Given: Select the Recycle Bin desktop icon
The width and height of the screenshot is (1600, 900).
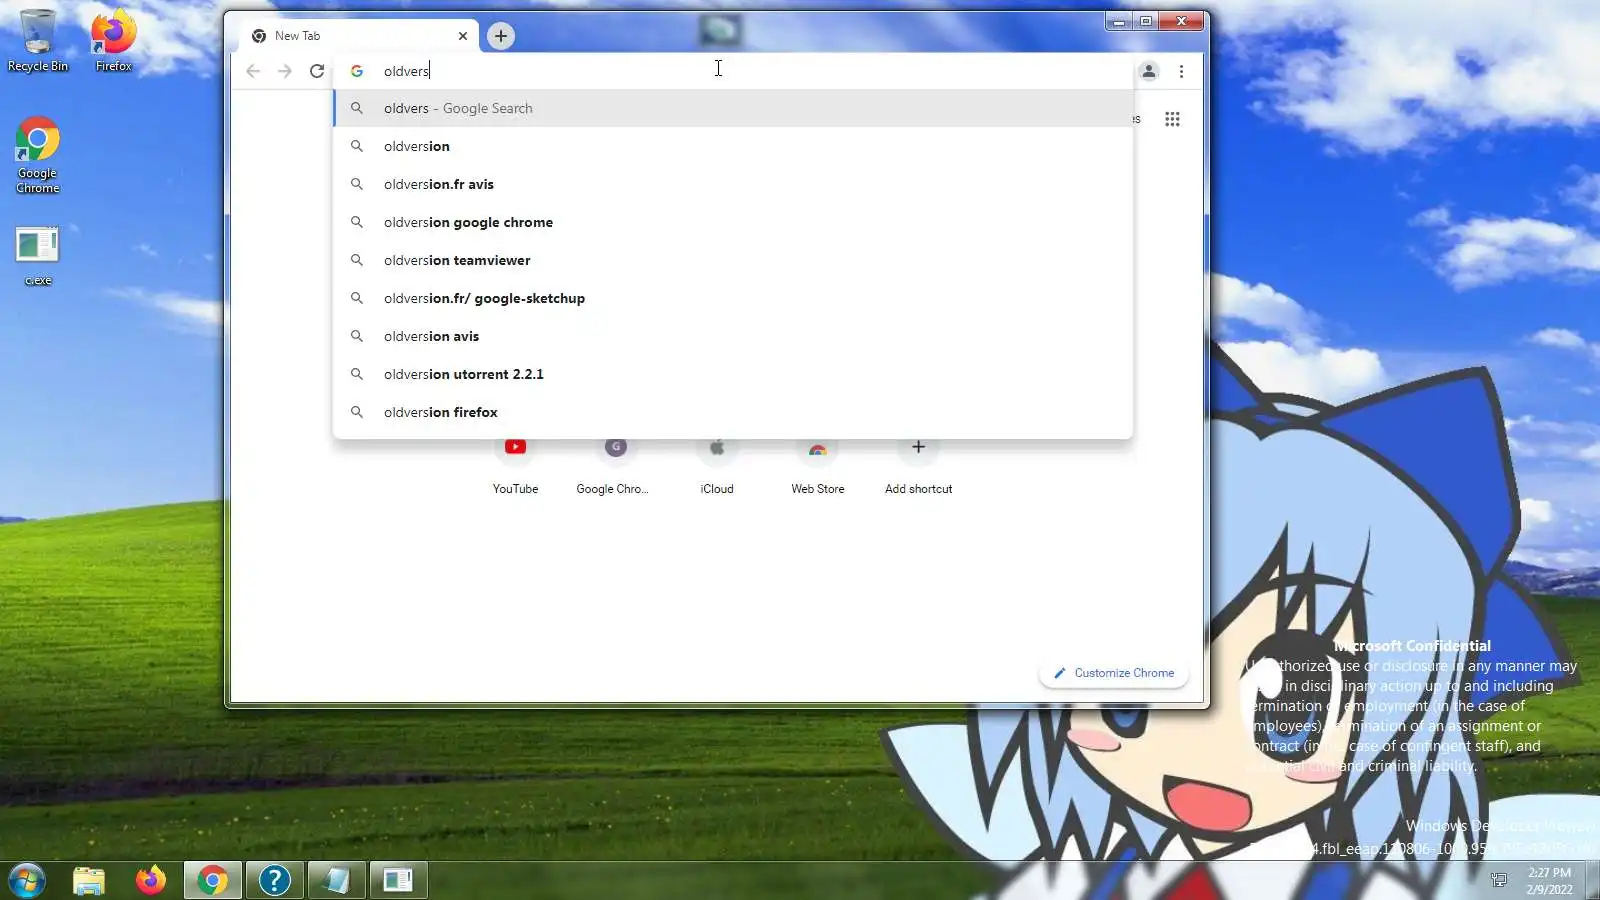Looking at the screenshot, I should (x=38, y=41).
